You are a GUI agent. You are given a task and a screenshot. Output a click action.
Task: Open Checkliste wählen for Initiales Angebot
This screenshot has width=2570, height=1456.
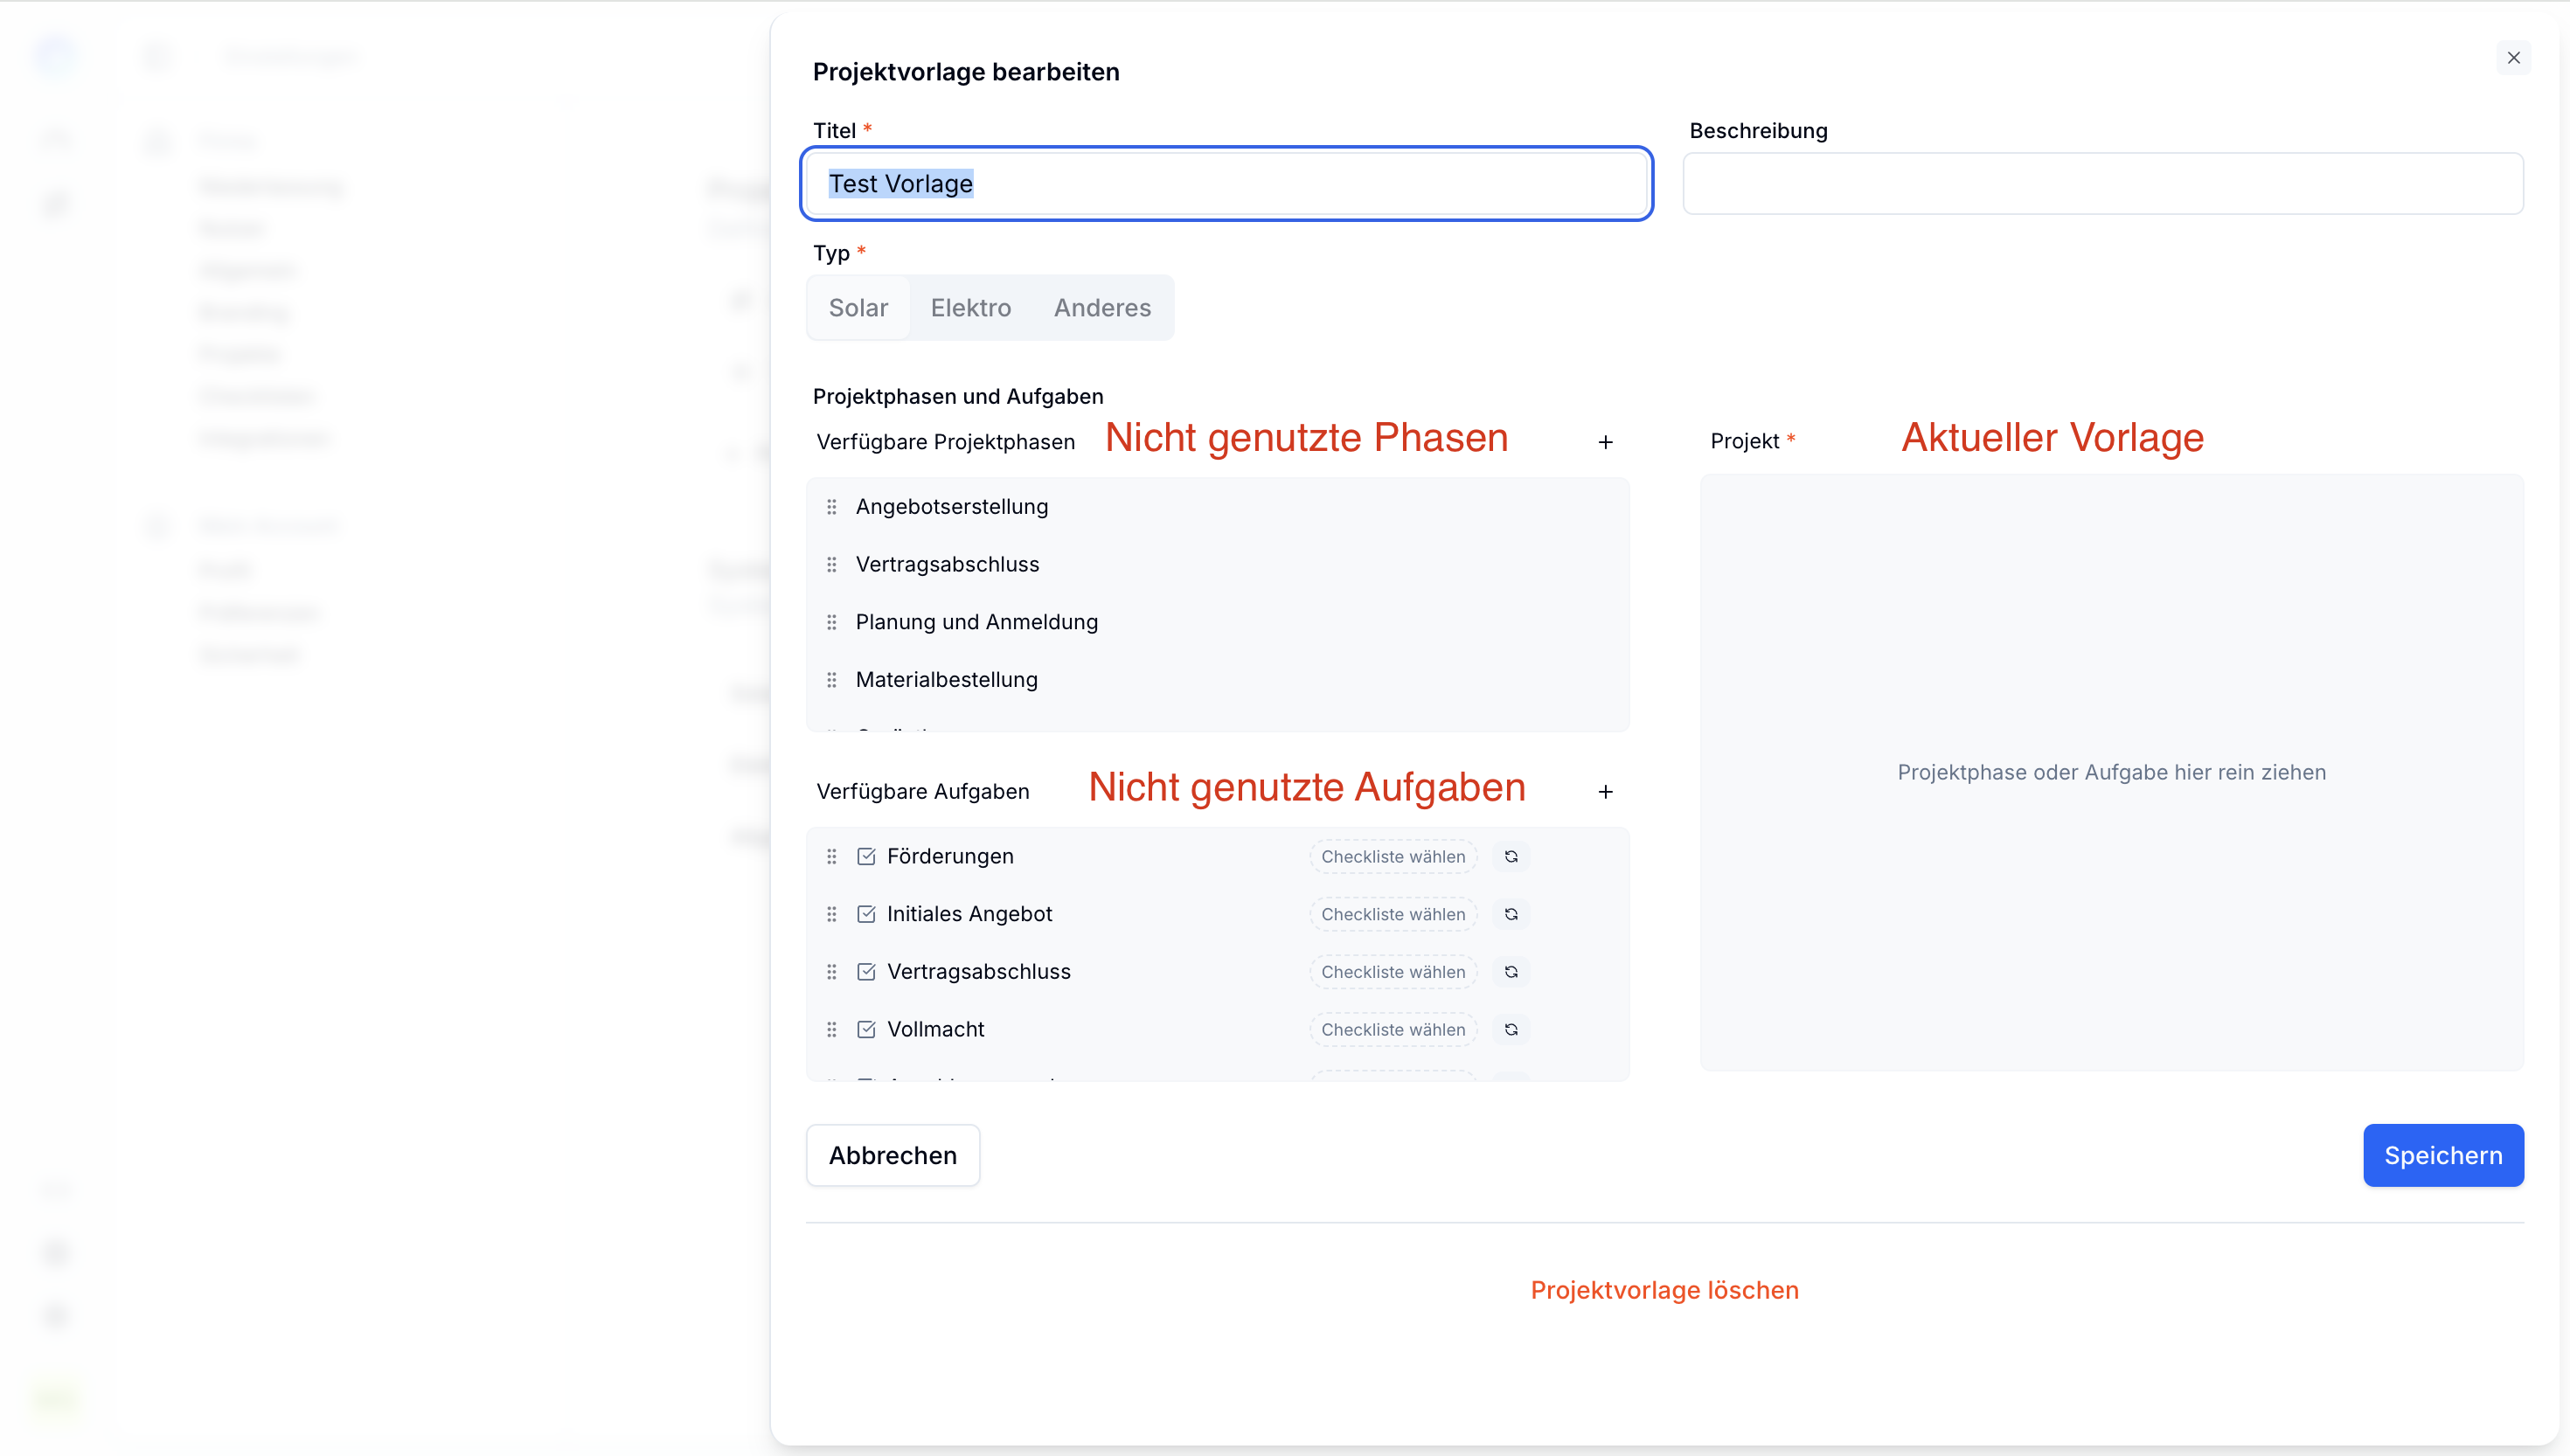1392,914
